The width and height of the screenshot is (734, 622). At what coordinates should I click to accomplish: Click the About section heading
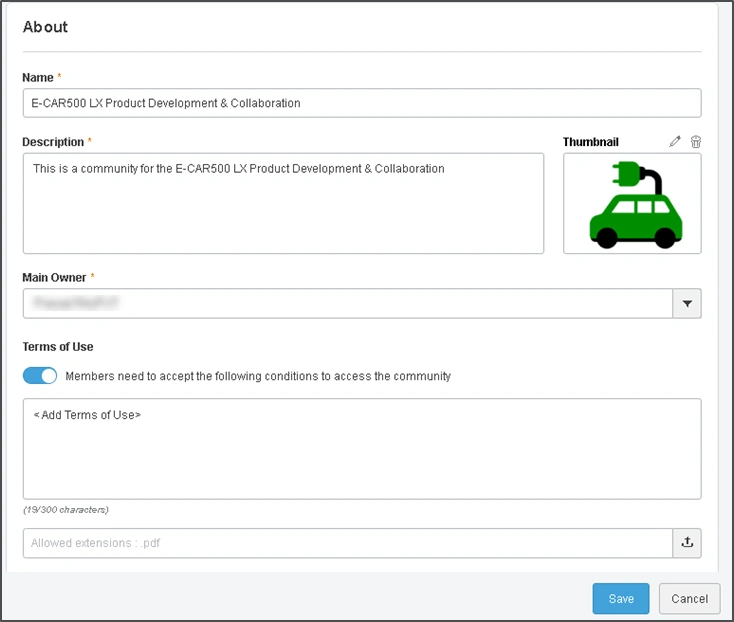46,27
